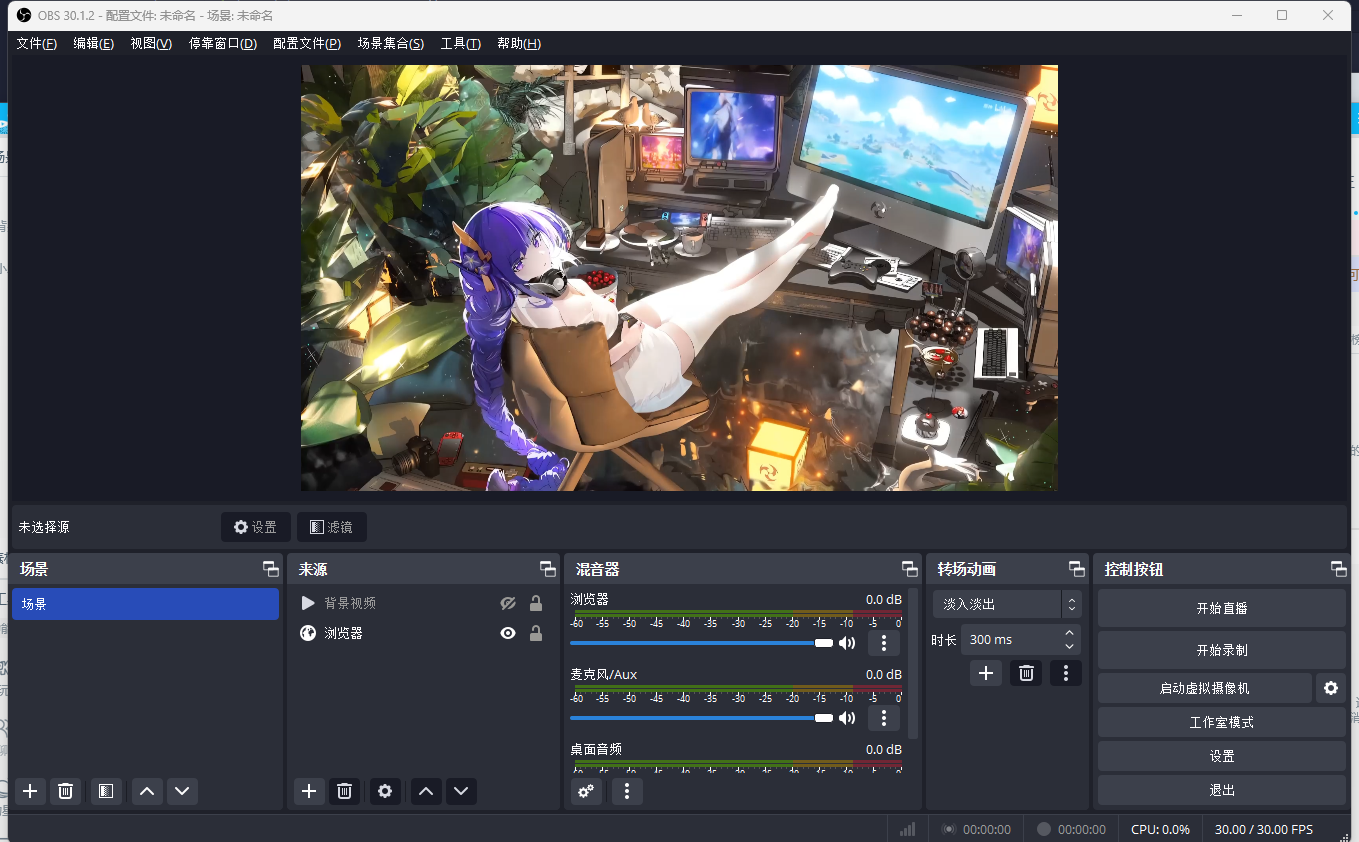Mute the 麦克风/Aux audio channel
The width and height of the screenshot is (1359, 842).
[x=847, y=718]
